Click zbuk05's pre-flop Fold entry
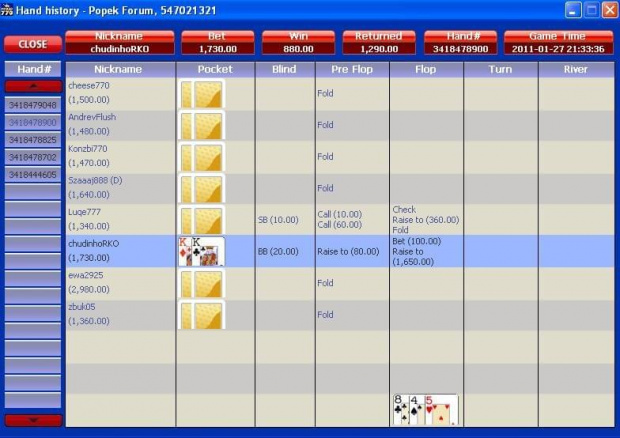The image size is (620, 438). [325, 315]
